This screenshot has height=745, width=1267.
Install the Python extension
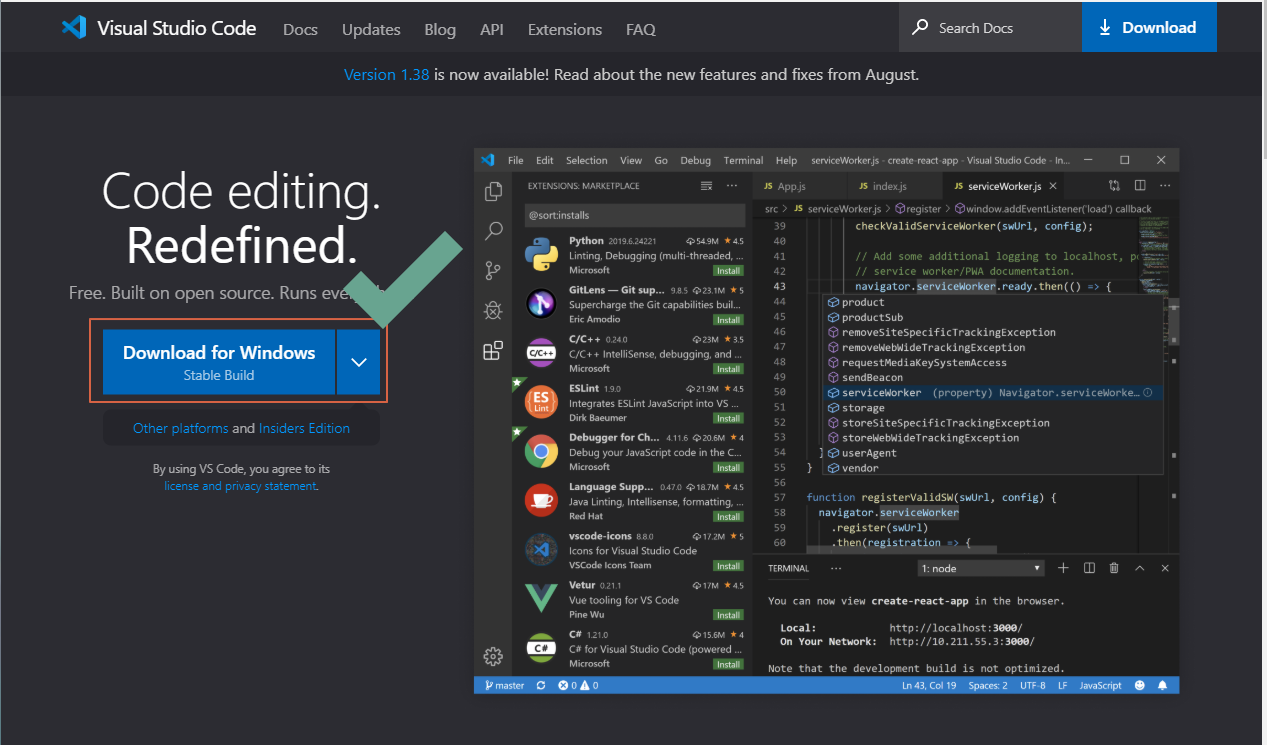click(x=727, y=271)
